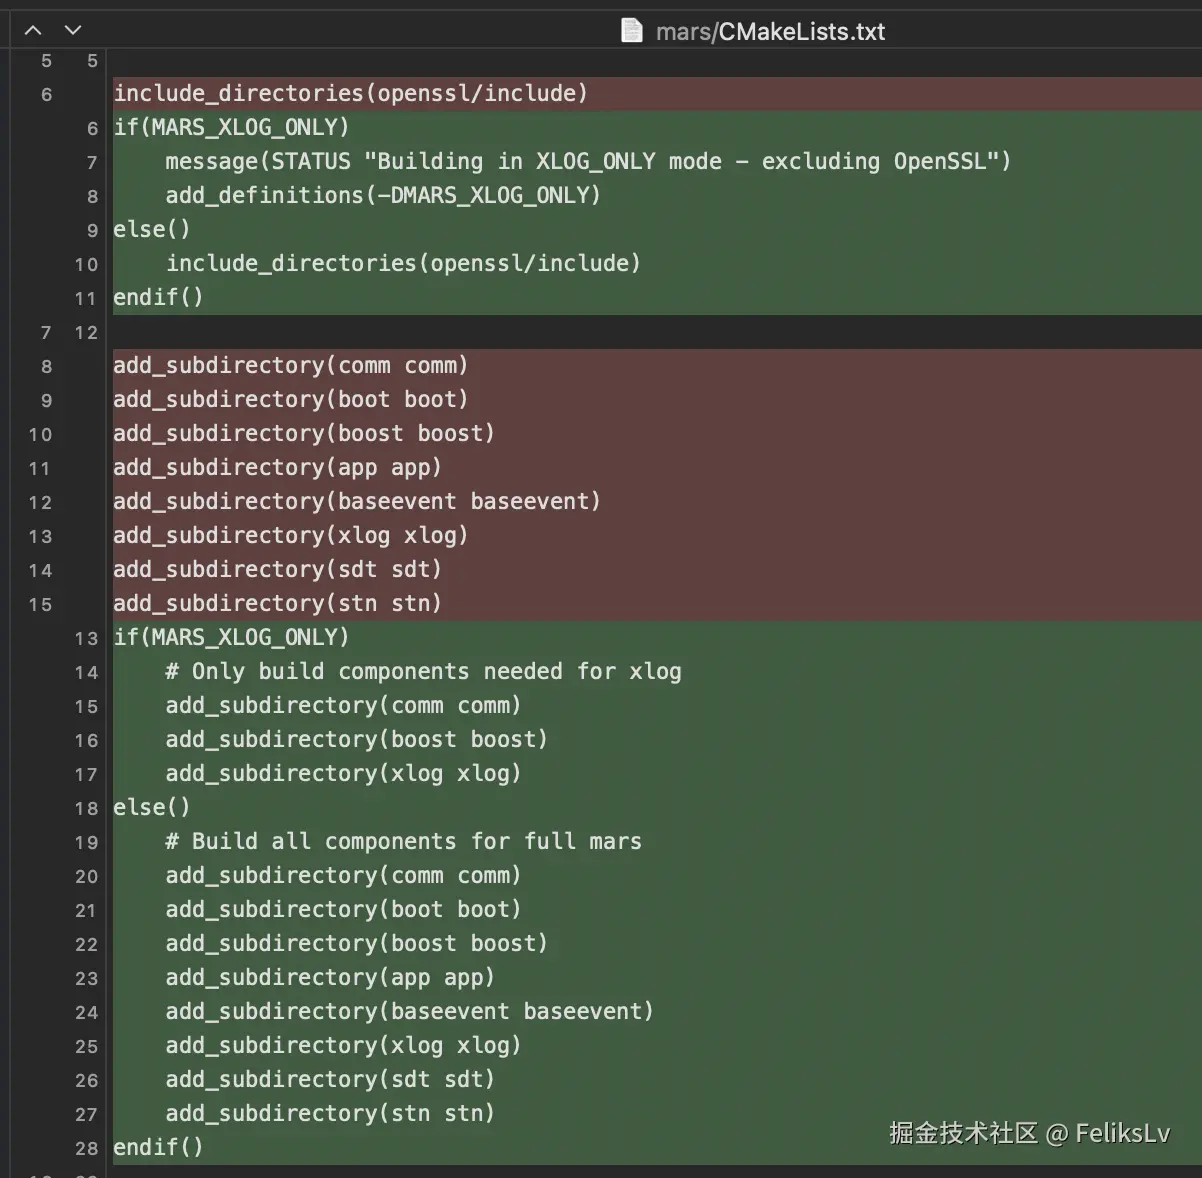Click the empty unchanged line 7/12
Viewport: 1202px width, 1178px height.
click(x=600, y=332)
